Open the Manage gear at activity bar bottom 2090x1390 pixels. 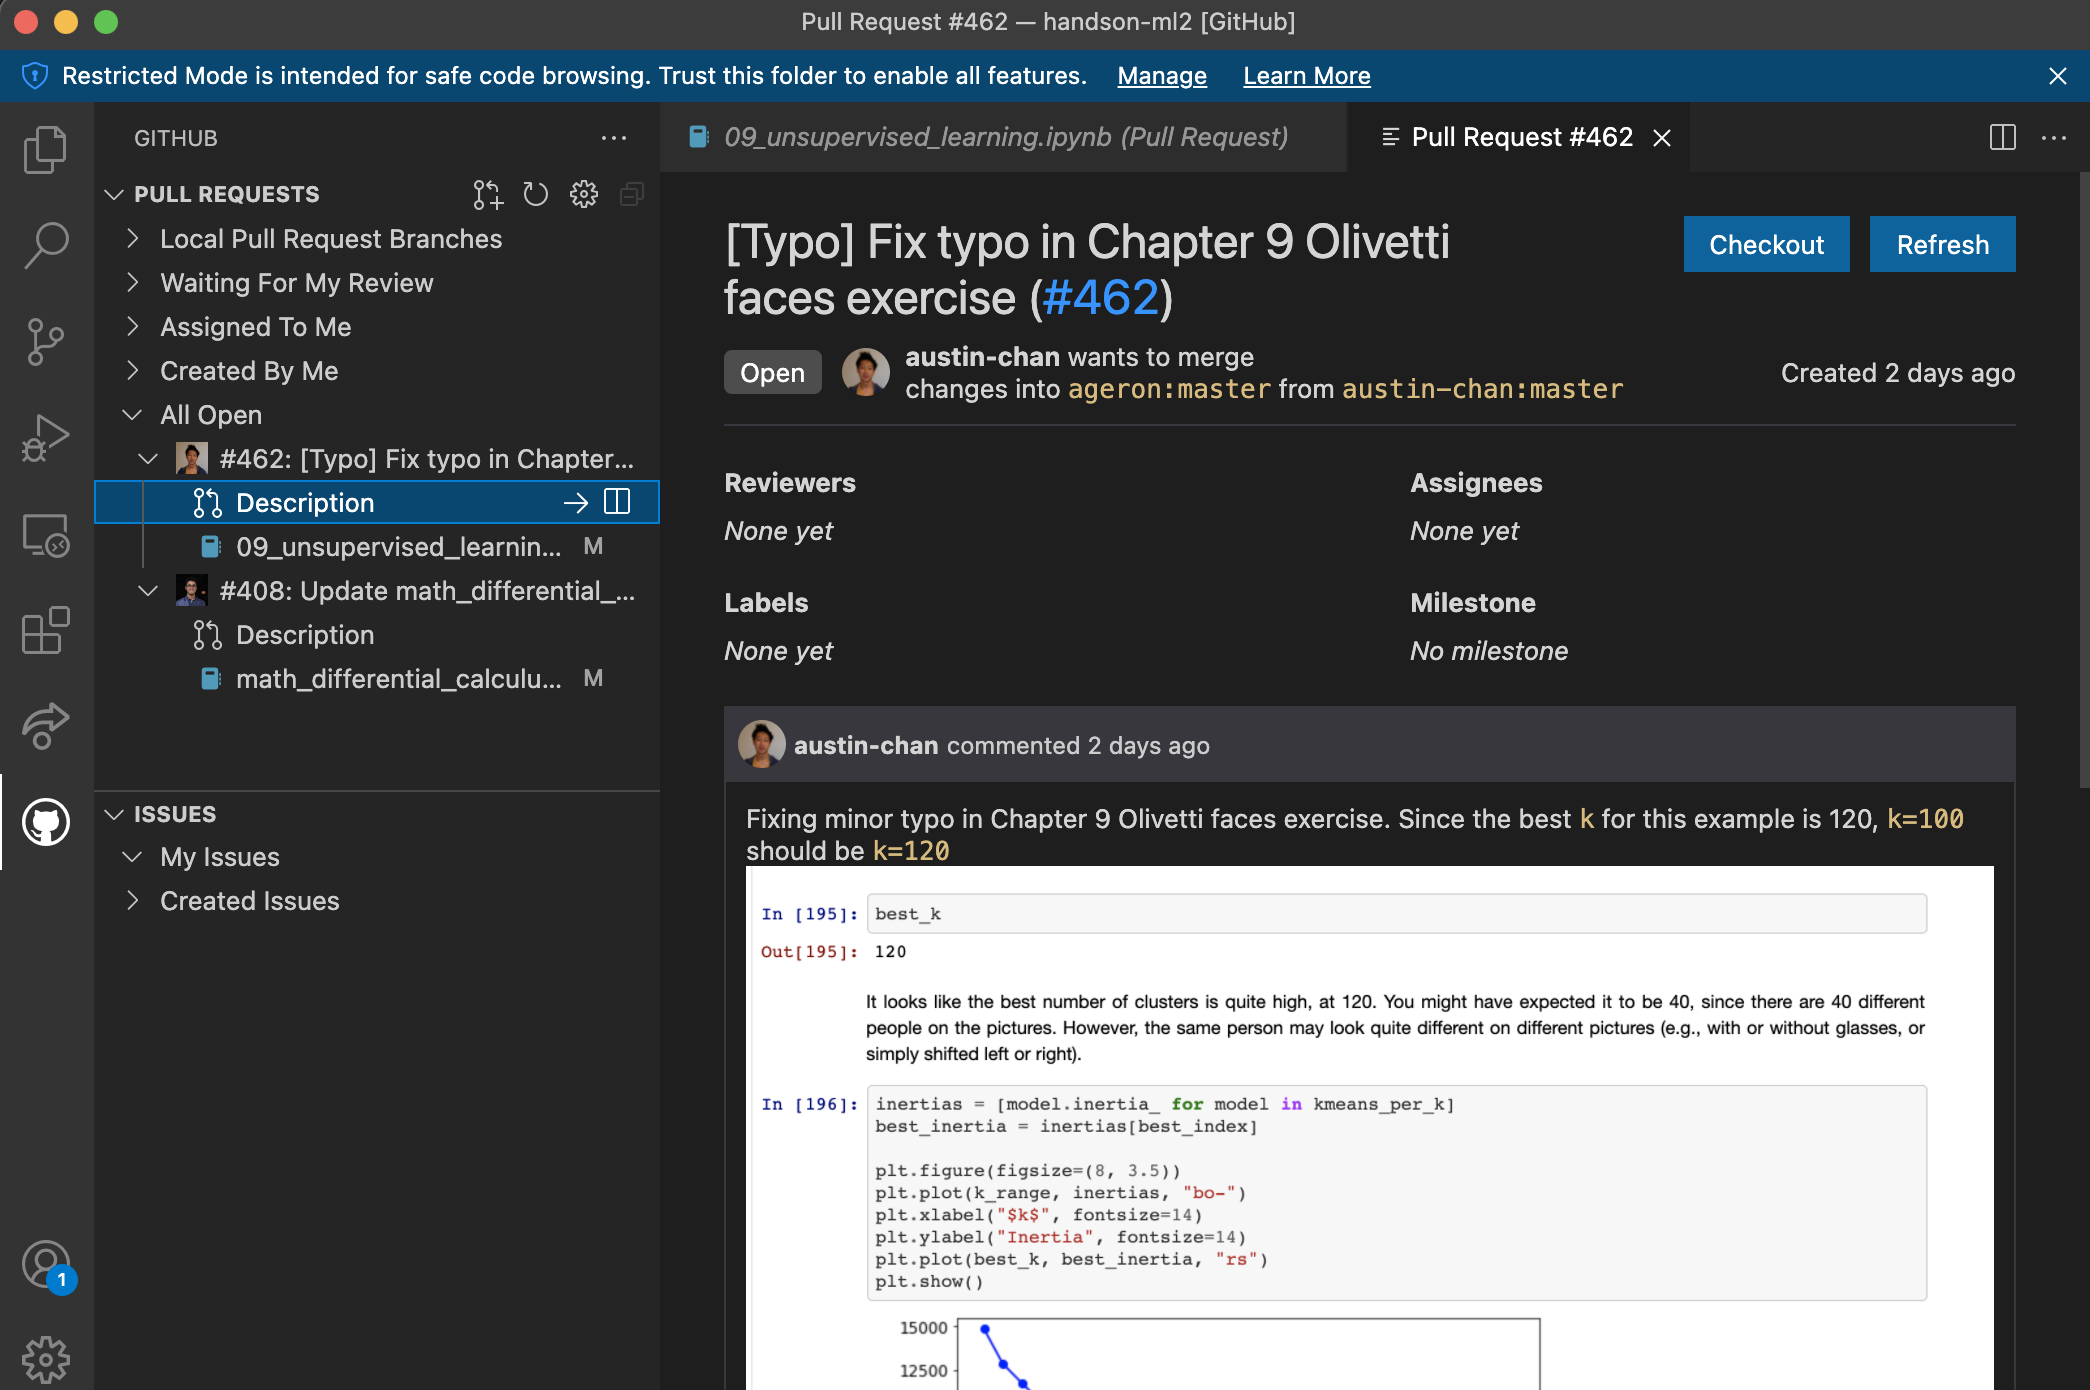pyautogui.click(x=46, y=1360)
